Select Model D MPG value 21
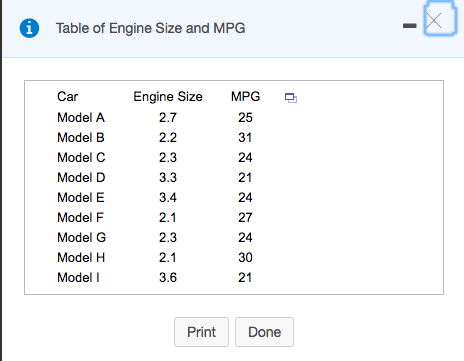 (245, 177)
